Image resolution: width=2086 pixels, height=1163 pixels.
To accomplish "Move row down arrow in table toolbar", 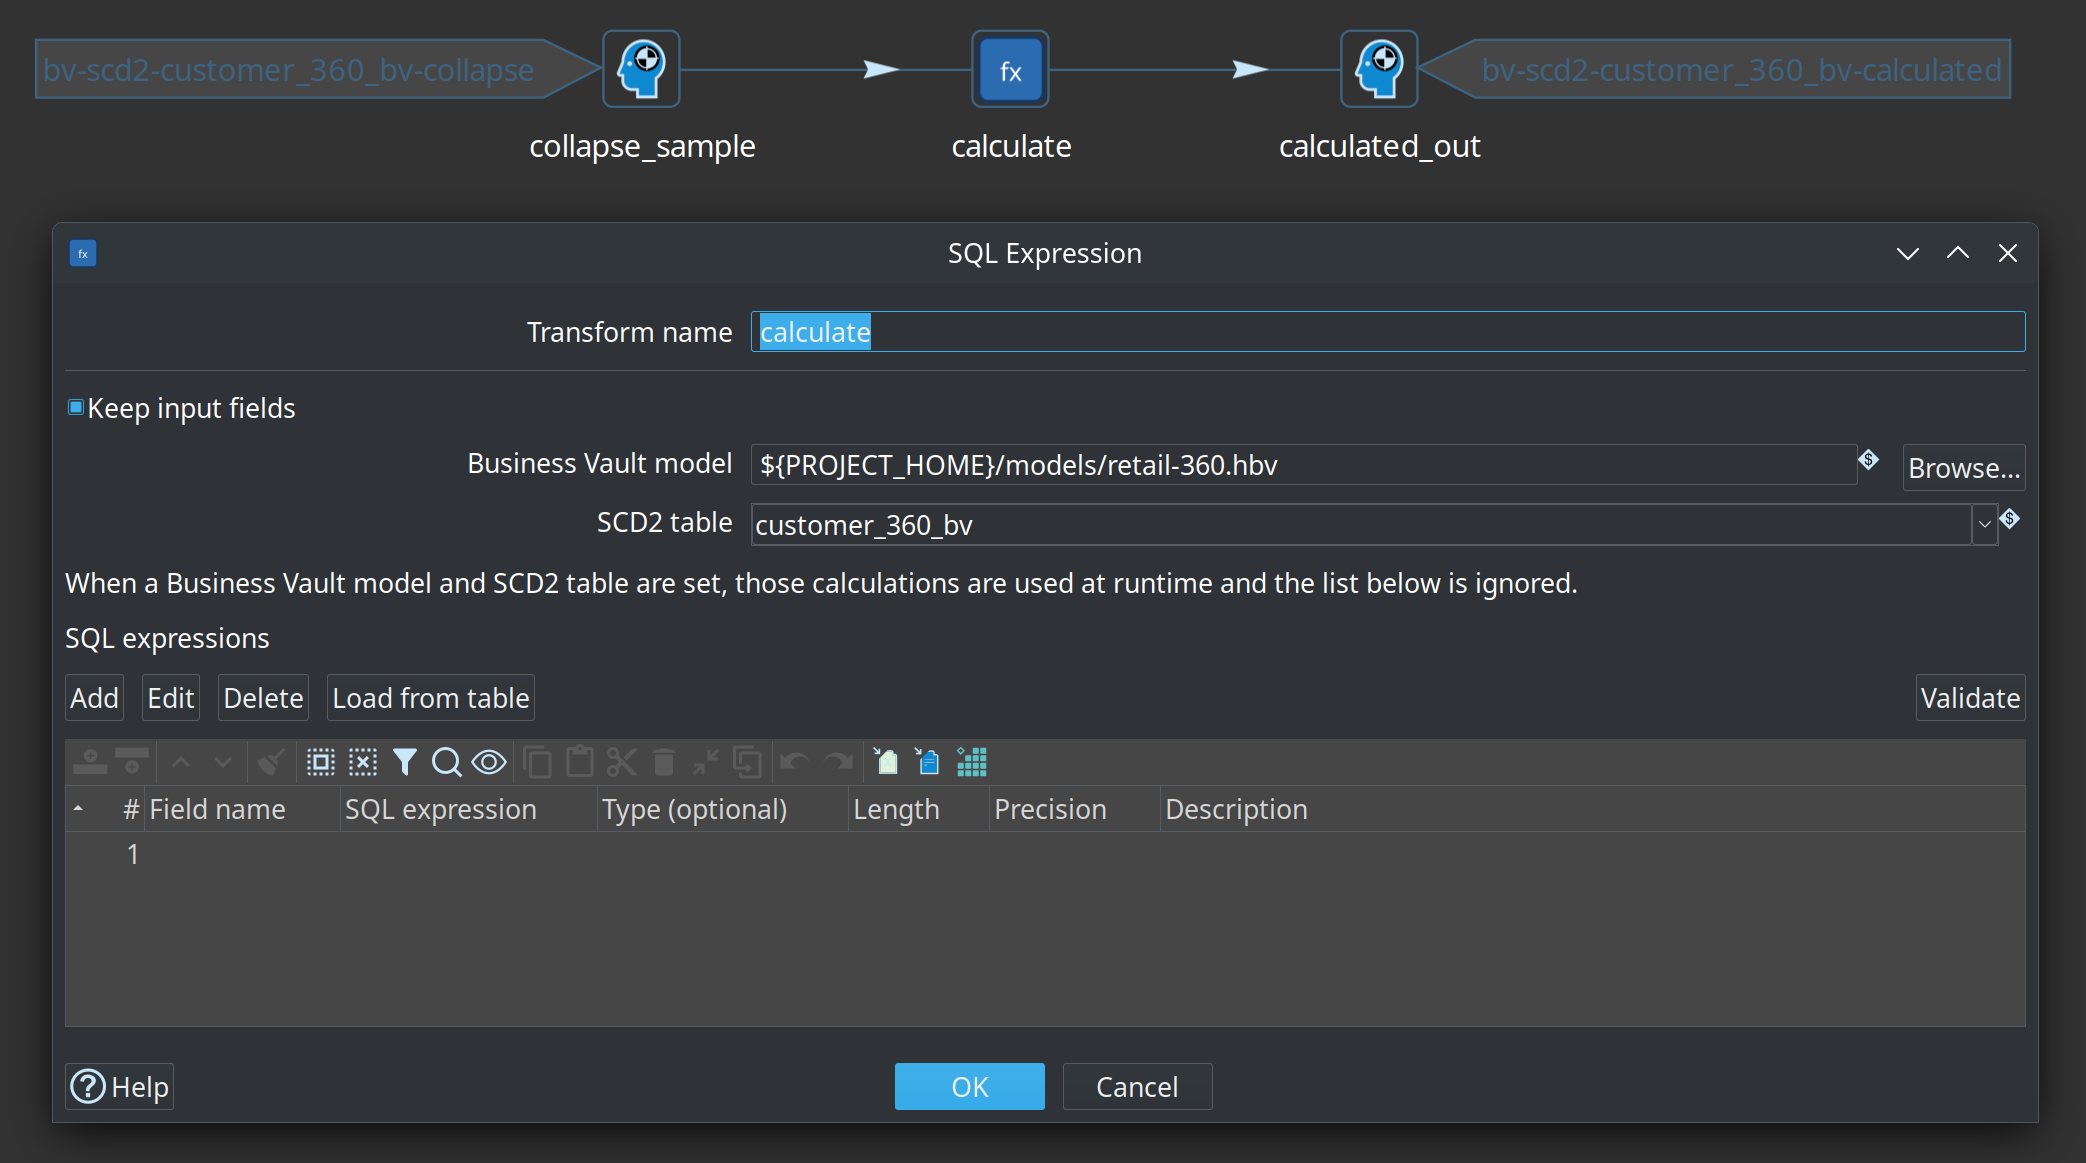I will [x=223, y=762].
